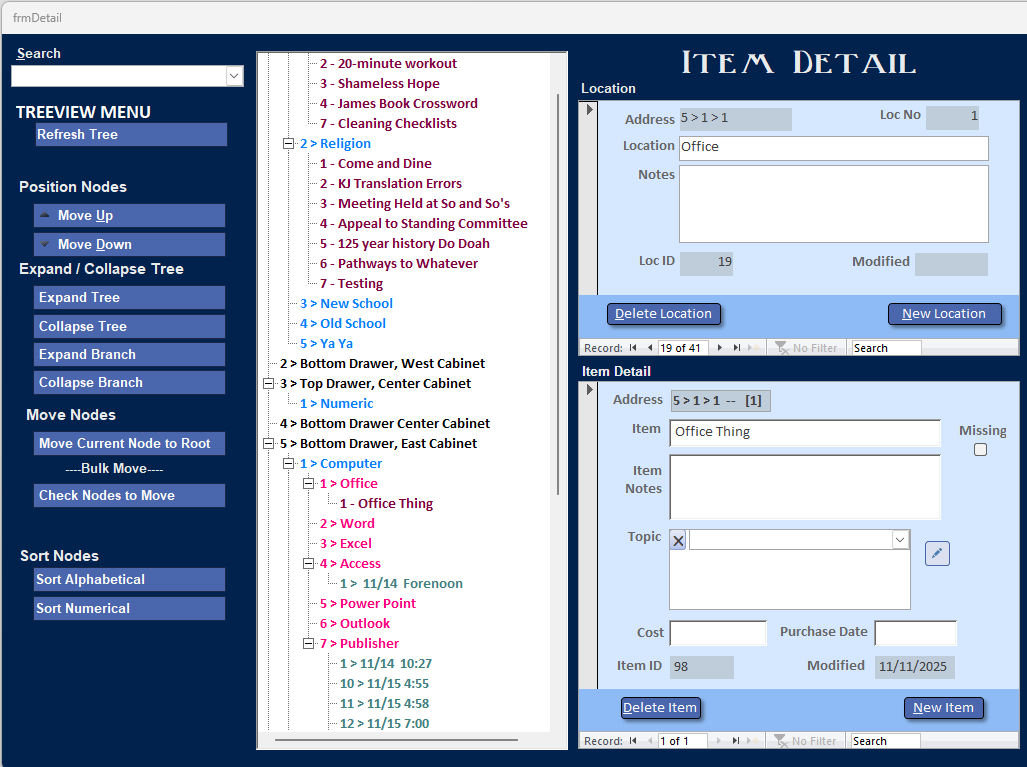This screenshot has width=1027, height=767.
Task: Click the Move Down button
Action: pos(129,244)
